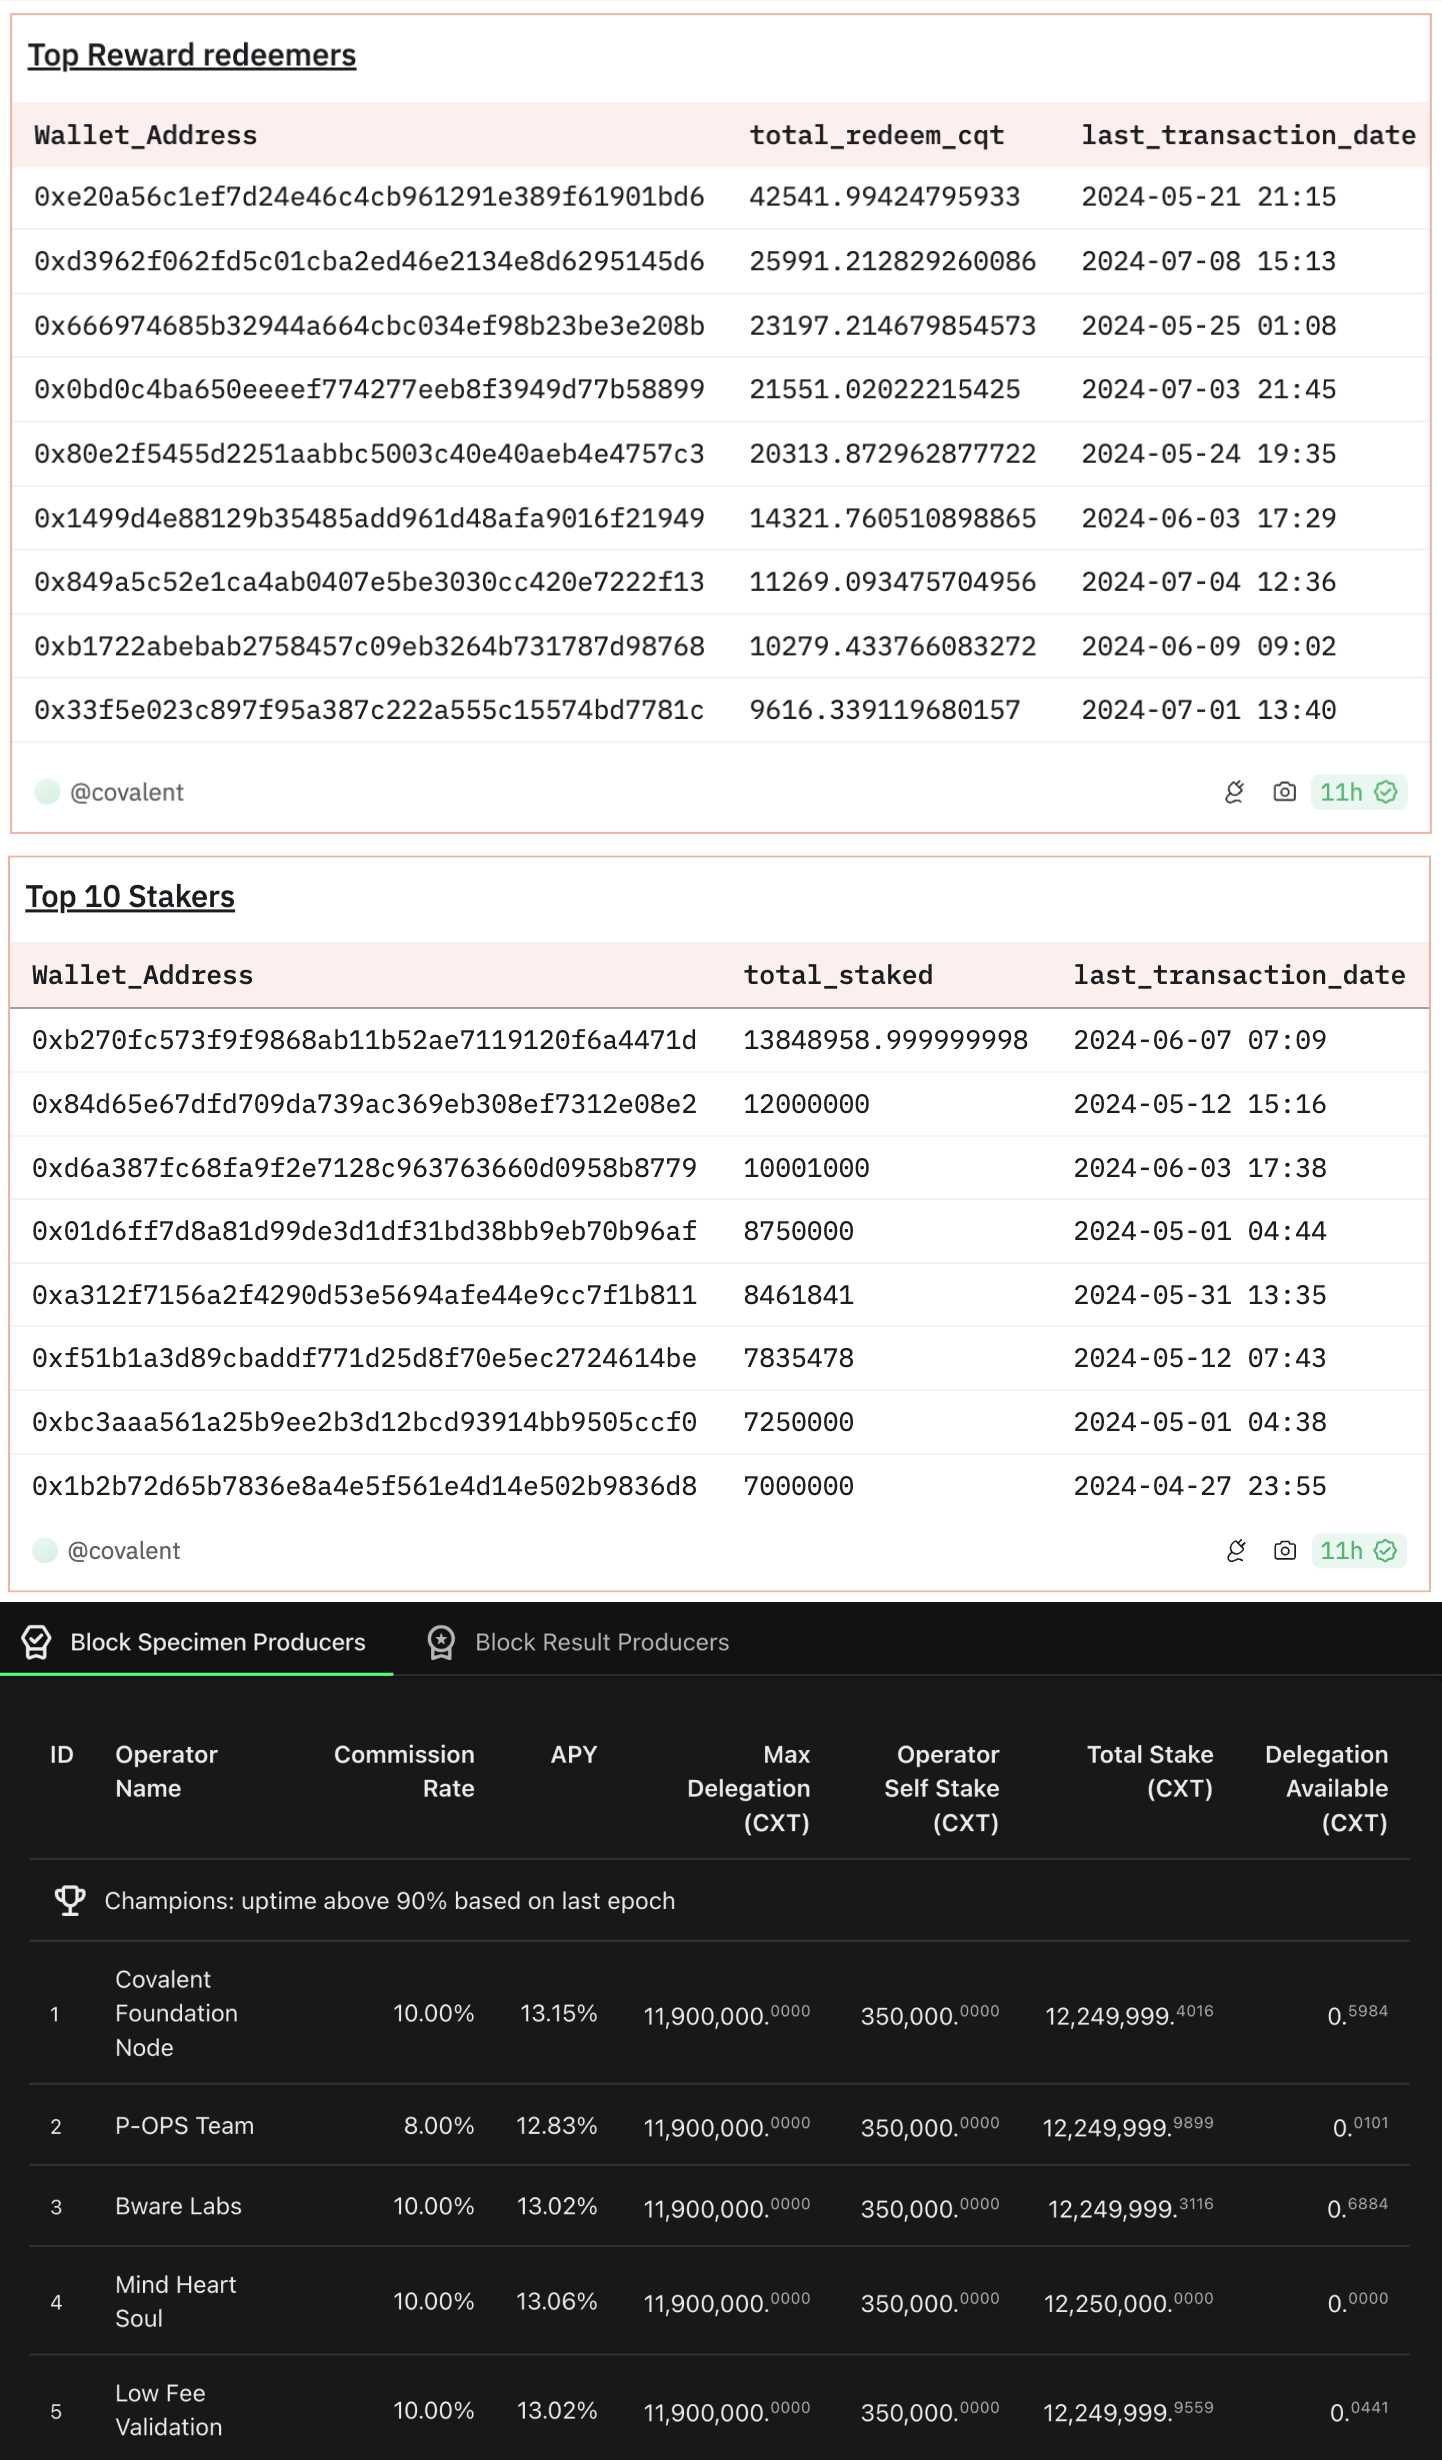Select wallet address 0xd3962f062fd5c01cba2ed46e2134e8d6295145d6
Image resolution: width=1442 pixels, height=2460 pixels.
coord(369,261)
